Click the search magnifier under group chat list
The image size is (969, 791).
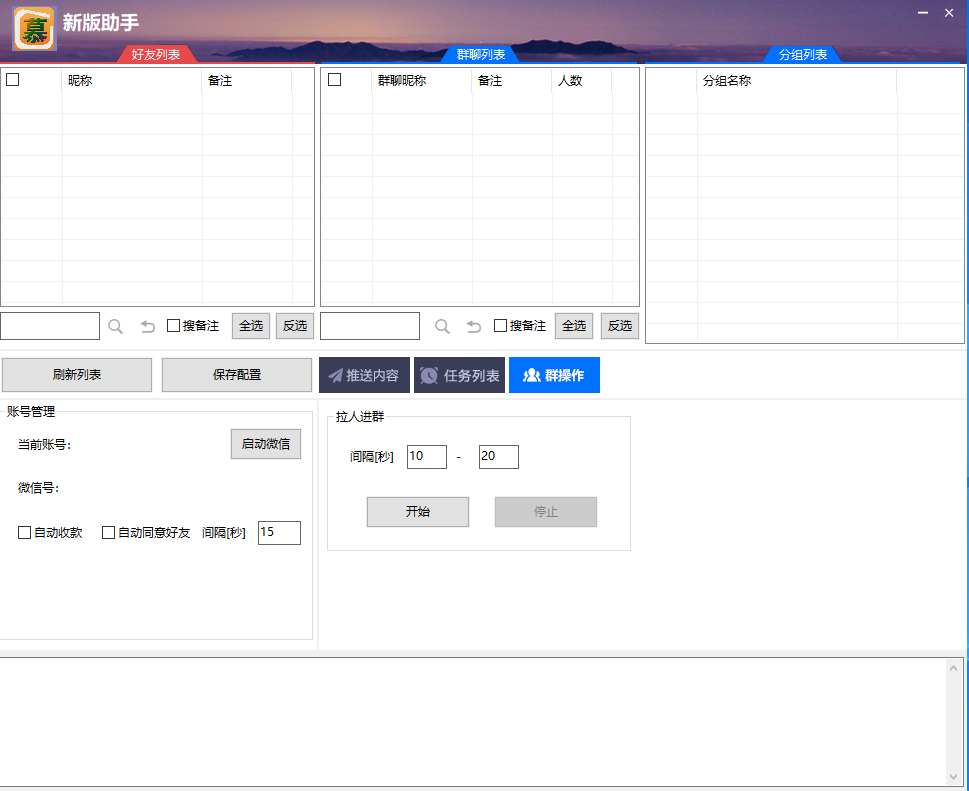[442, 326]
